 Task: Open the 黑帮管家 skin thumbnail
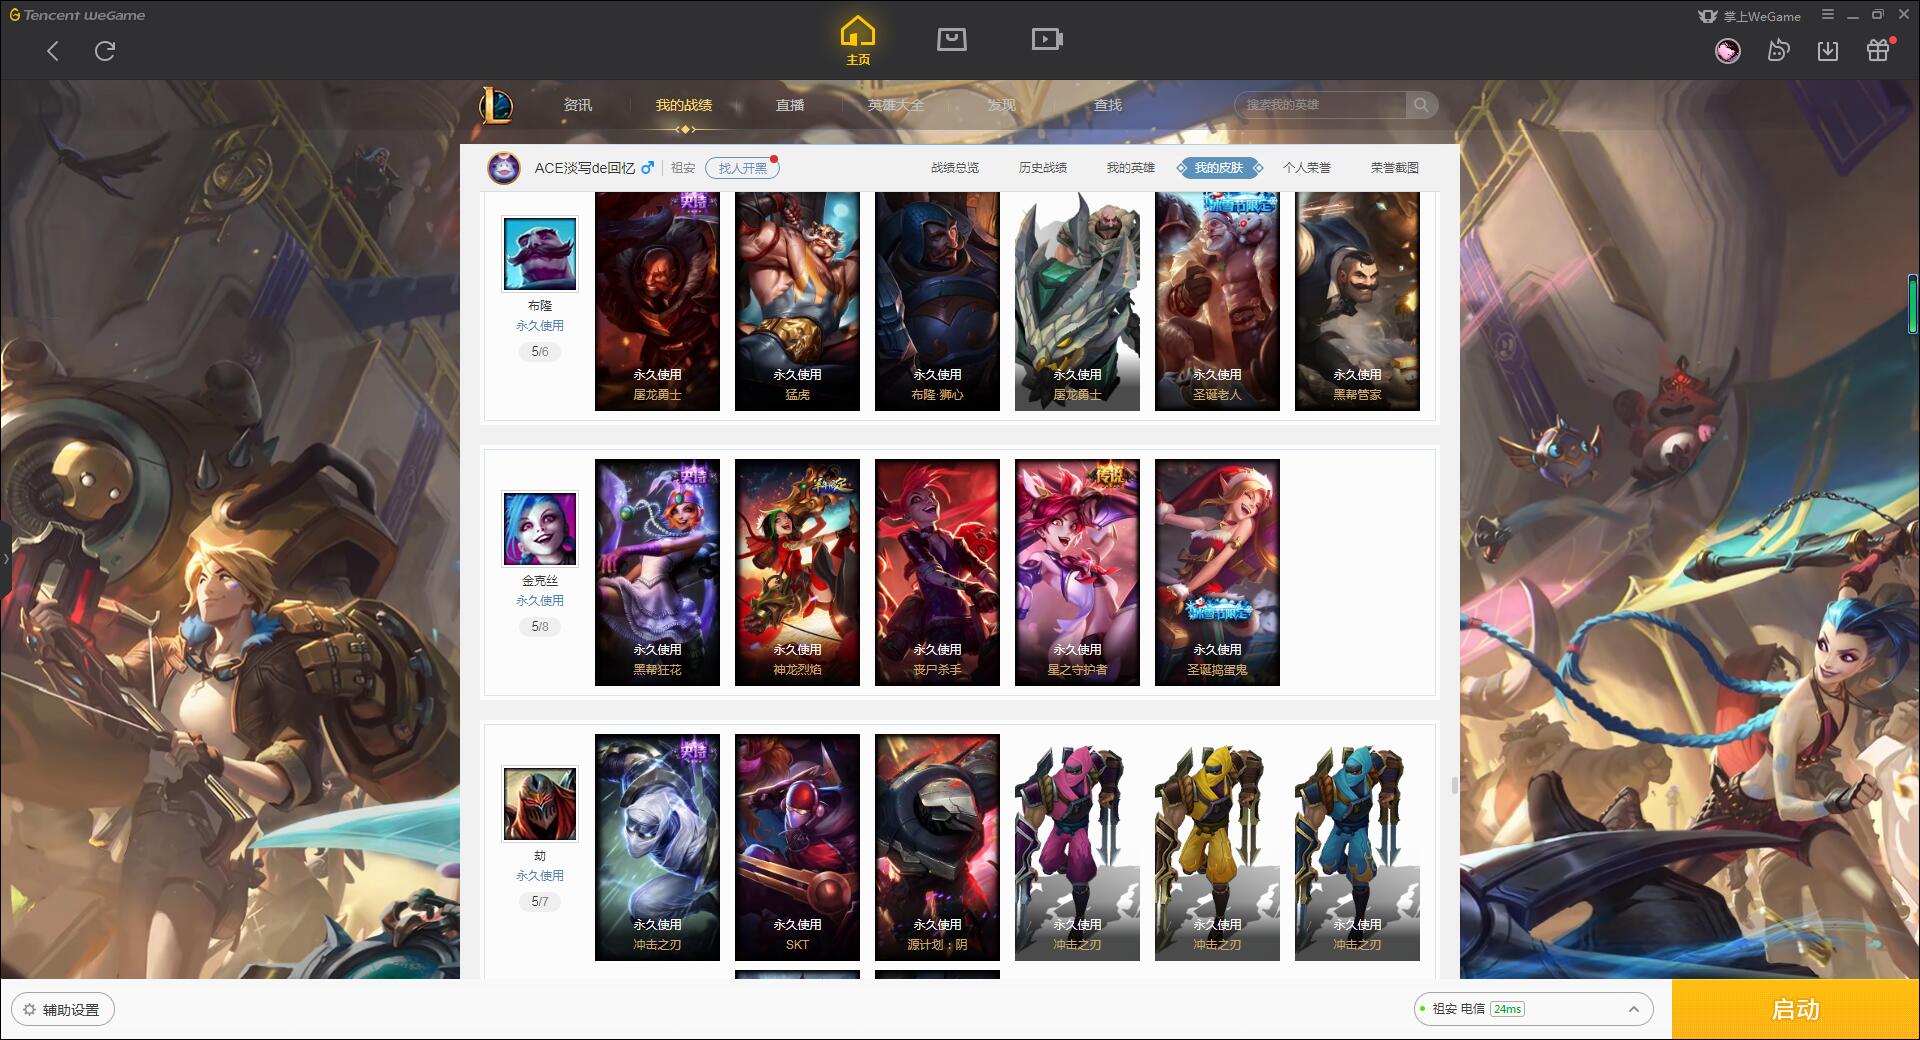(1357, 301)
